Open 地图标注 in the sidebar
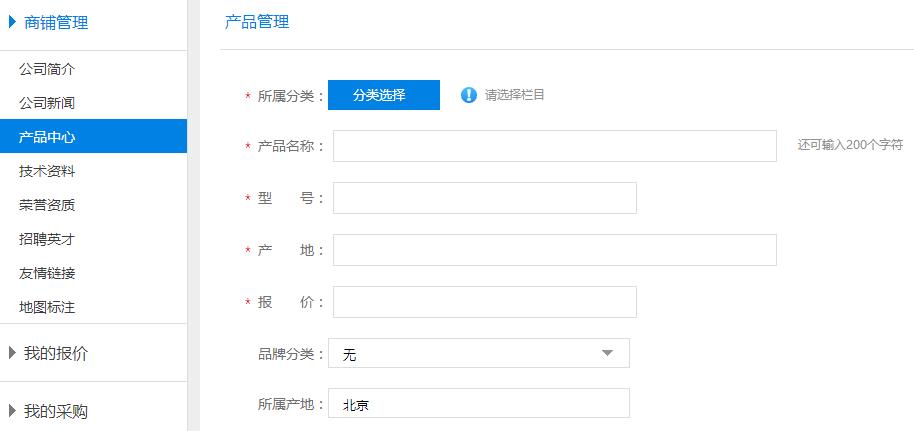914x431 pixels. (47, 307)
